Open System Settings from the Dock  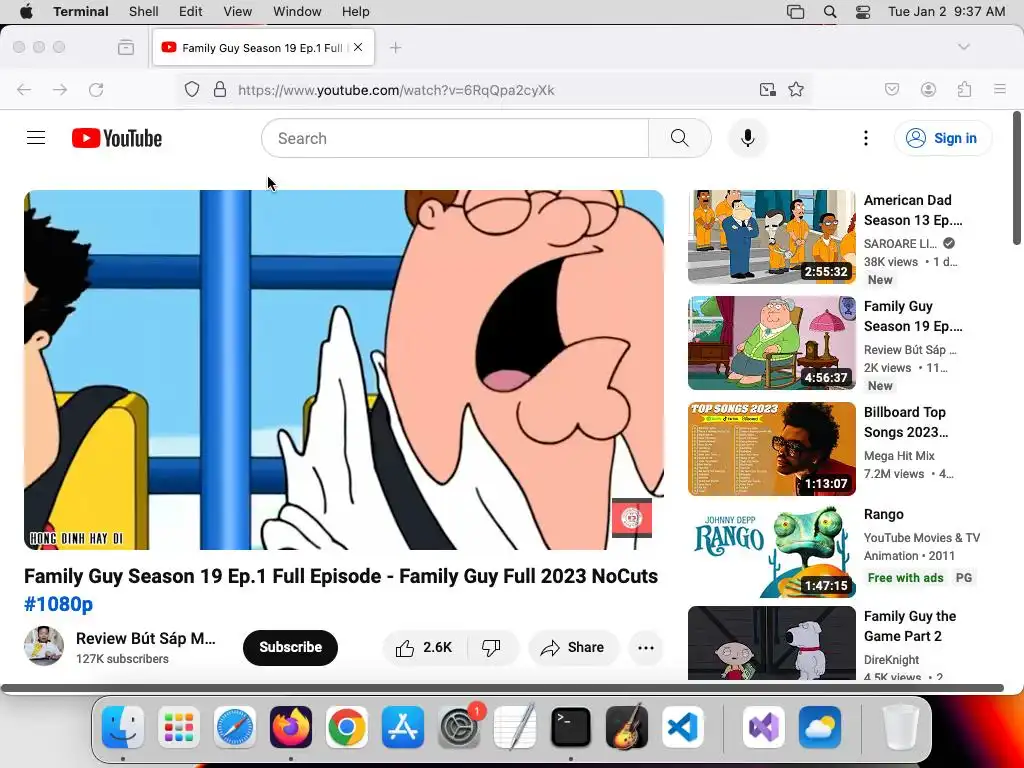point(459,727)
